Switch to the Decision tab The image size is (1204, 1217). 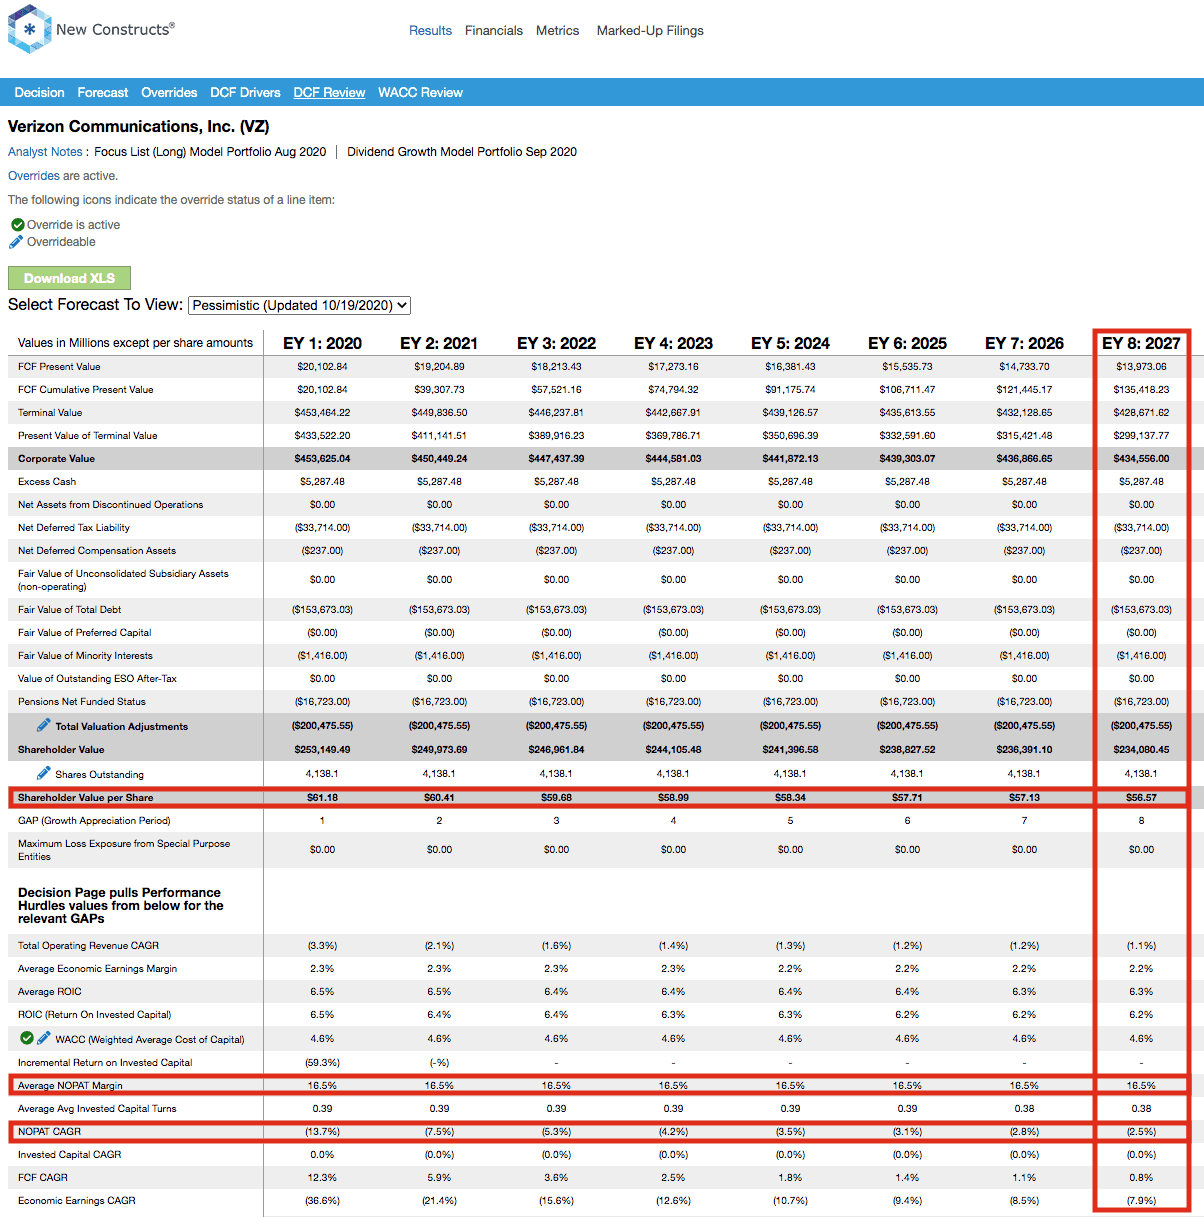point(40,92)
